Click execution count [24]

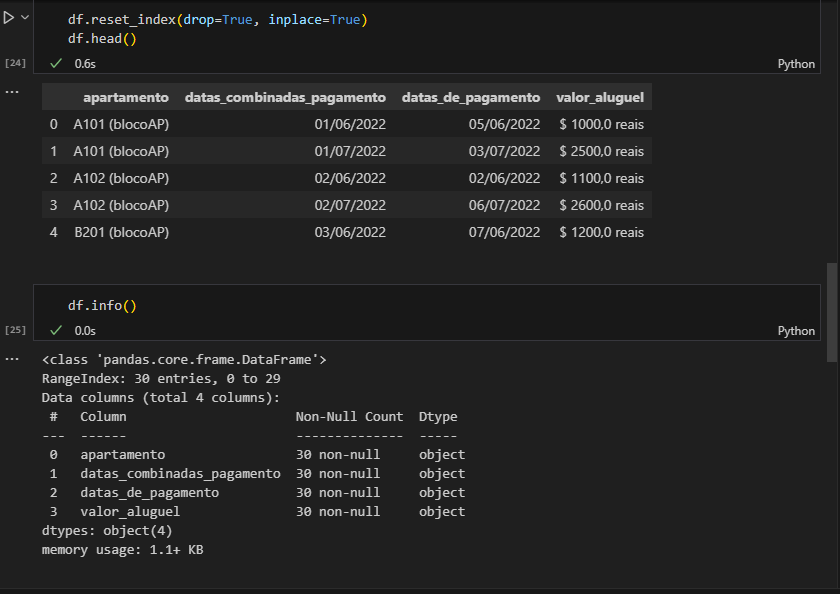click(15, 63)
